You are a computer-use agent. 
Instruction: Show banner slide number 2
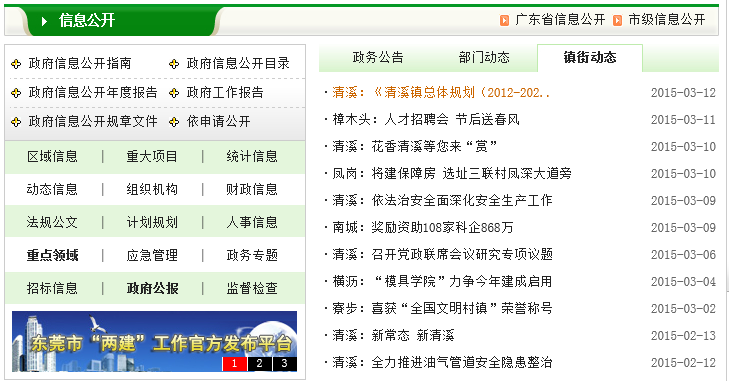[259, 363]
